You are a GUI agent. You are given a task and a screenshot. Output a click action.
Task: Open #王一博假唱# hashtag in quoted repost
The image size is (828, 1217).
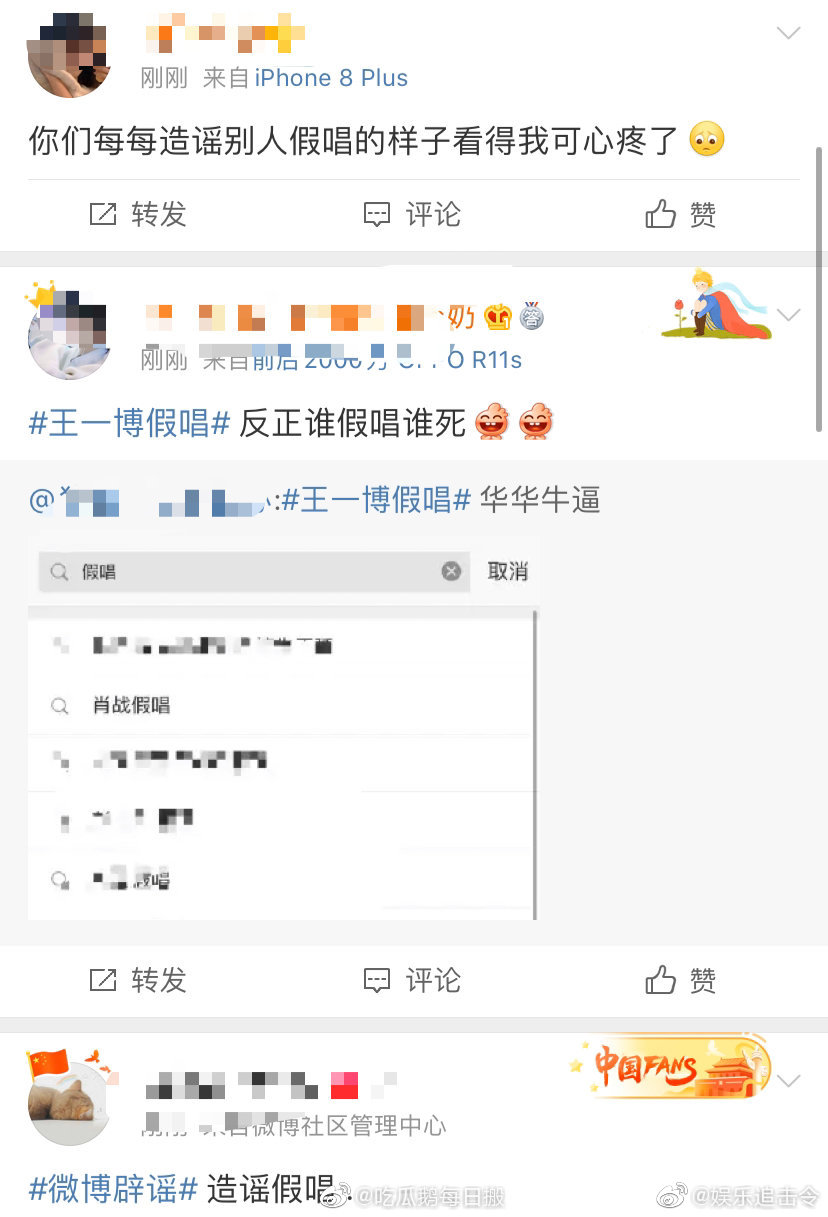pos(376,499)
